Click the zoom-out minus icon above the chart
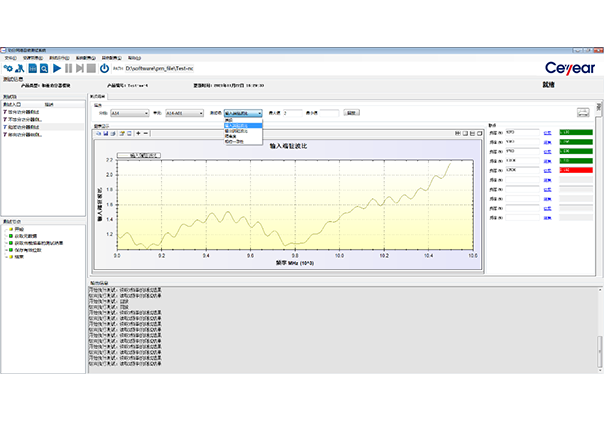 147,133
